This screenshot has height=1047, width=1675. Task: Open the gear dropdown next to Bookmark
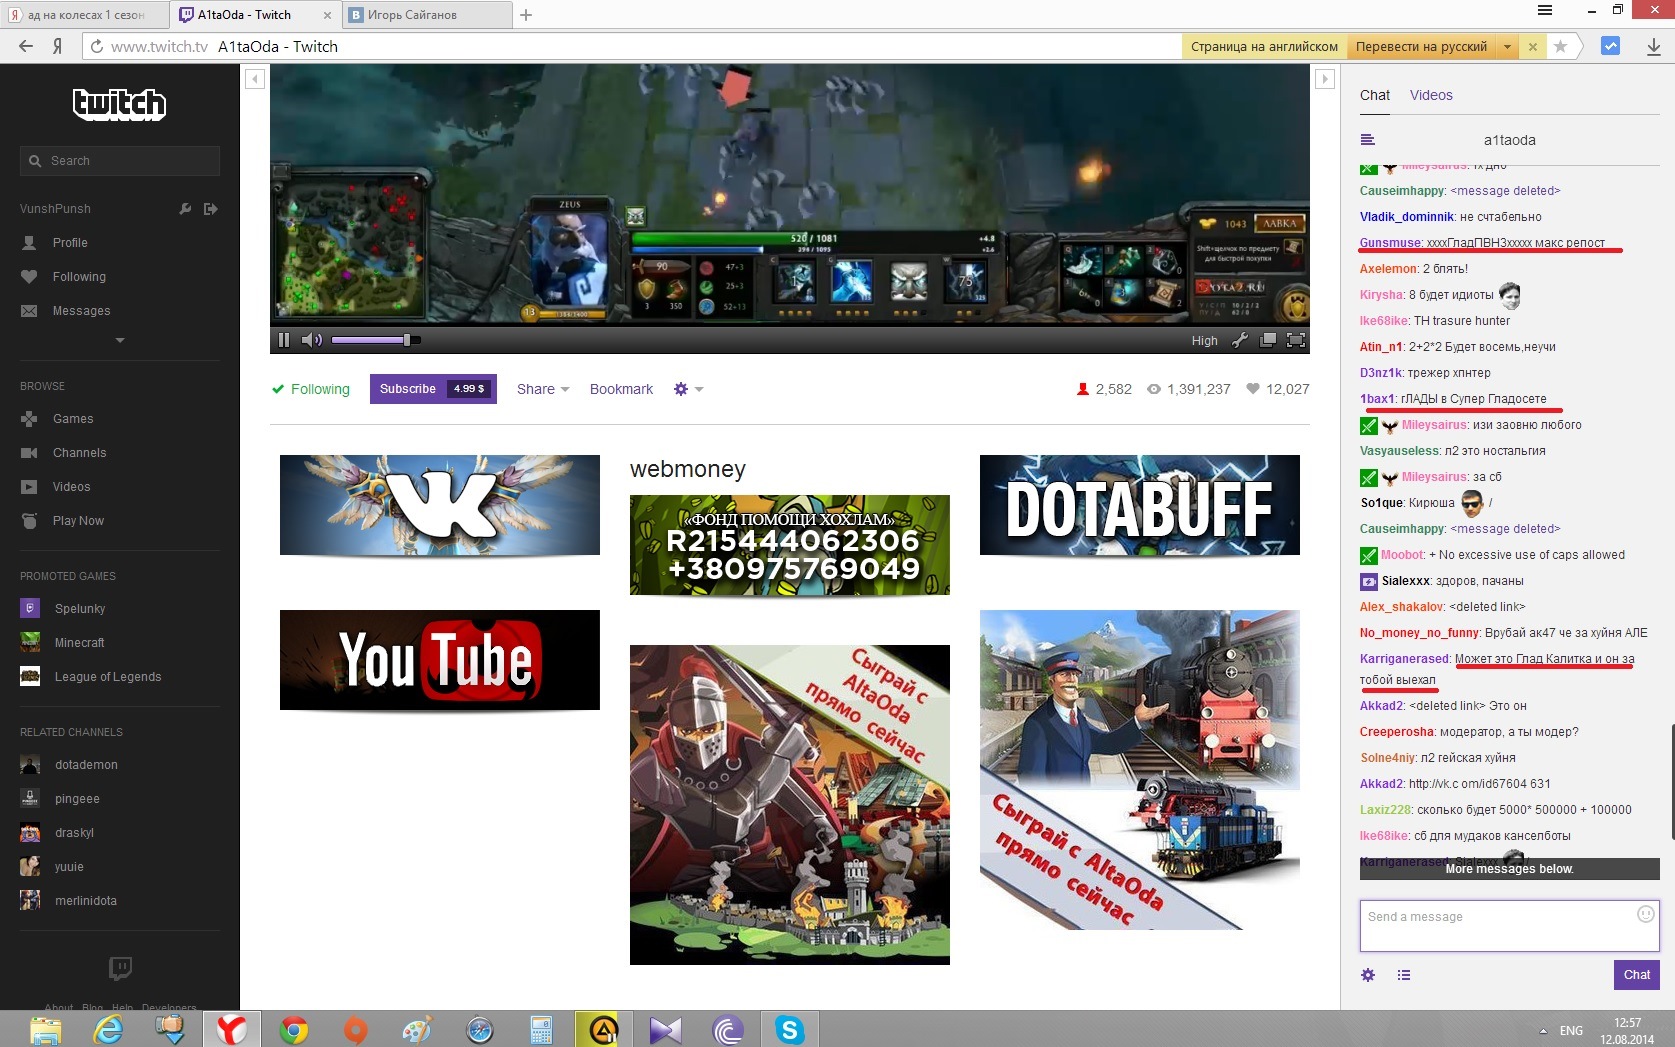(689, 389)
